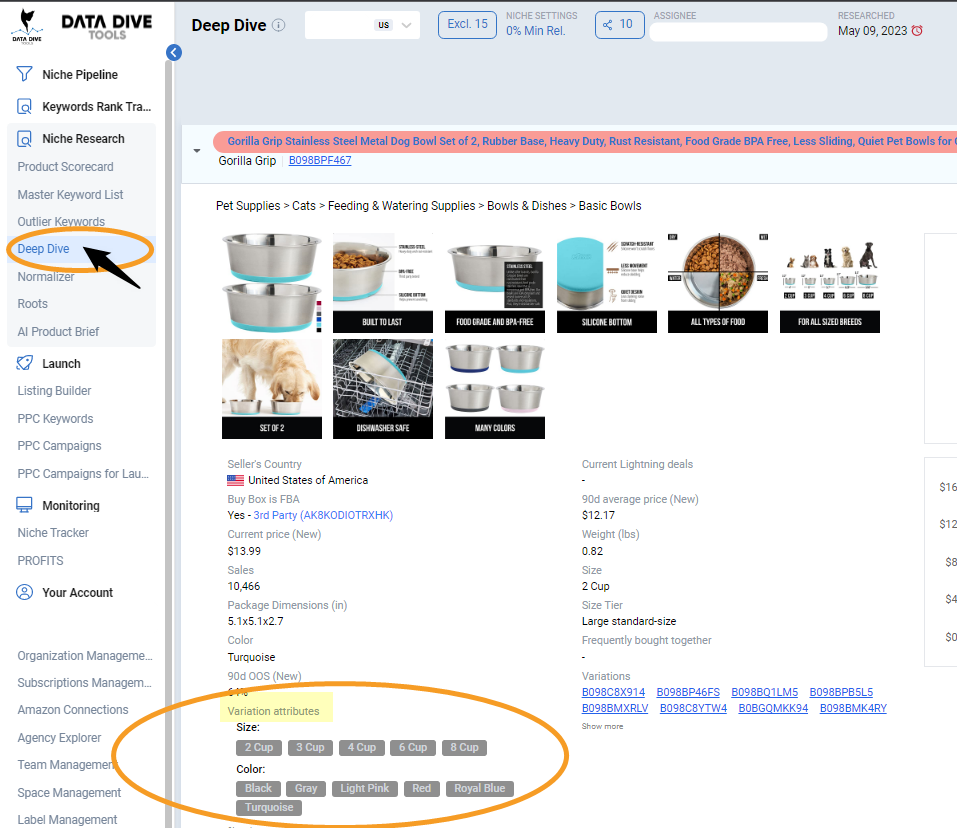Go to PPC Keywords
Screen dimensions: 957x828
[x=56, y=419]
